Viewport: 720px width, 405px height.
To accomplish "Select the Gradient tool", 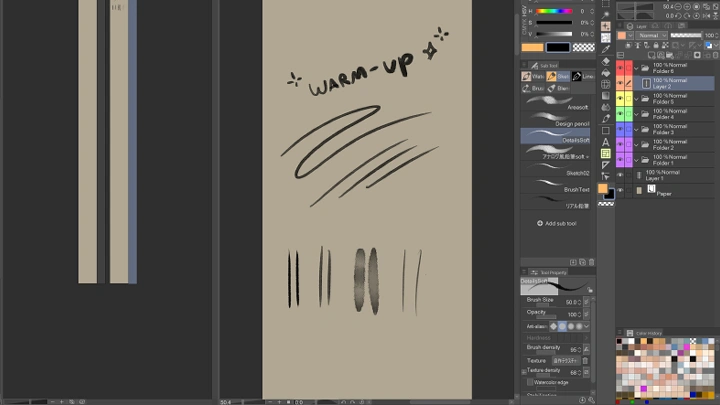I will coord(606,96).
